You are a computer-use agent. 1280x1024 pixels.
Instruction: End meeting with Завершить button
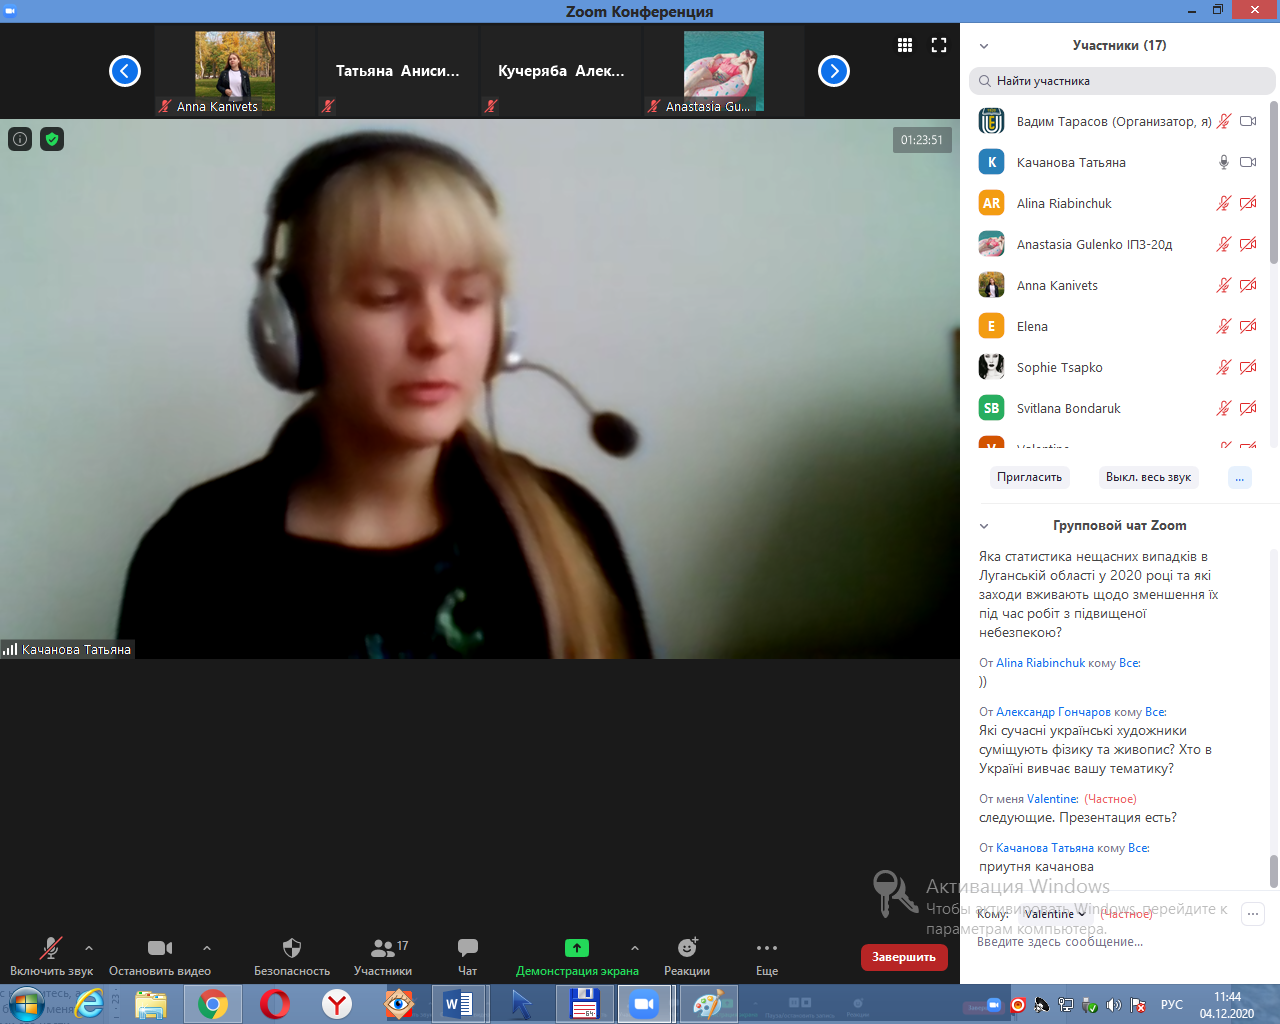pos(904,957)
